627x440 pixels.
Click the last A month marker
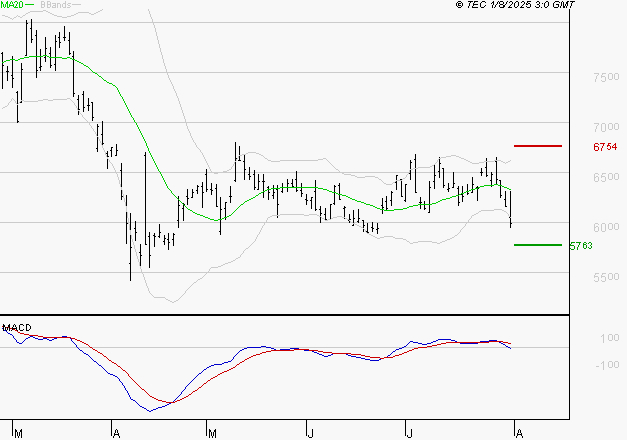(x=519, y=434)
